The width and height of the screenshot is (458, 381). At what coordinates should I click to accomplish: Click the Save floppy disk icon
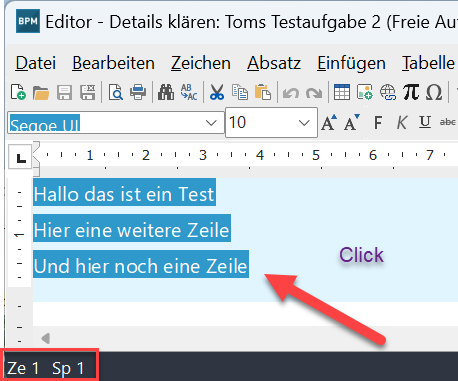pyautogui.click(x=64, y=92)
